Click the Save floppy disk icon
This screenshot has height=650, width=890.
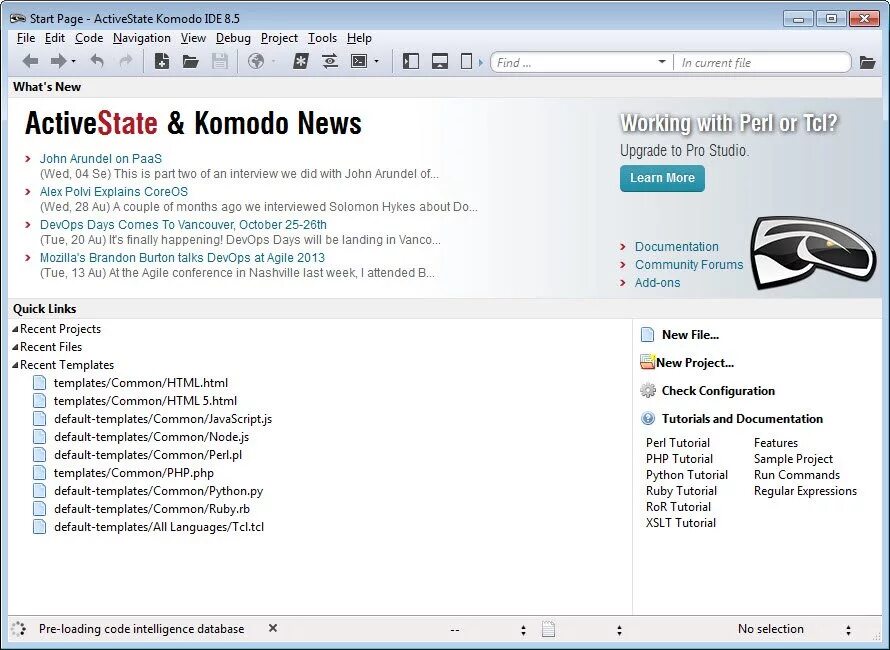click(x=220, y=61)
